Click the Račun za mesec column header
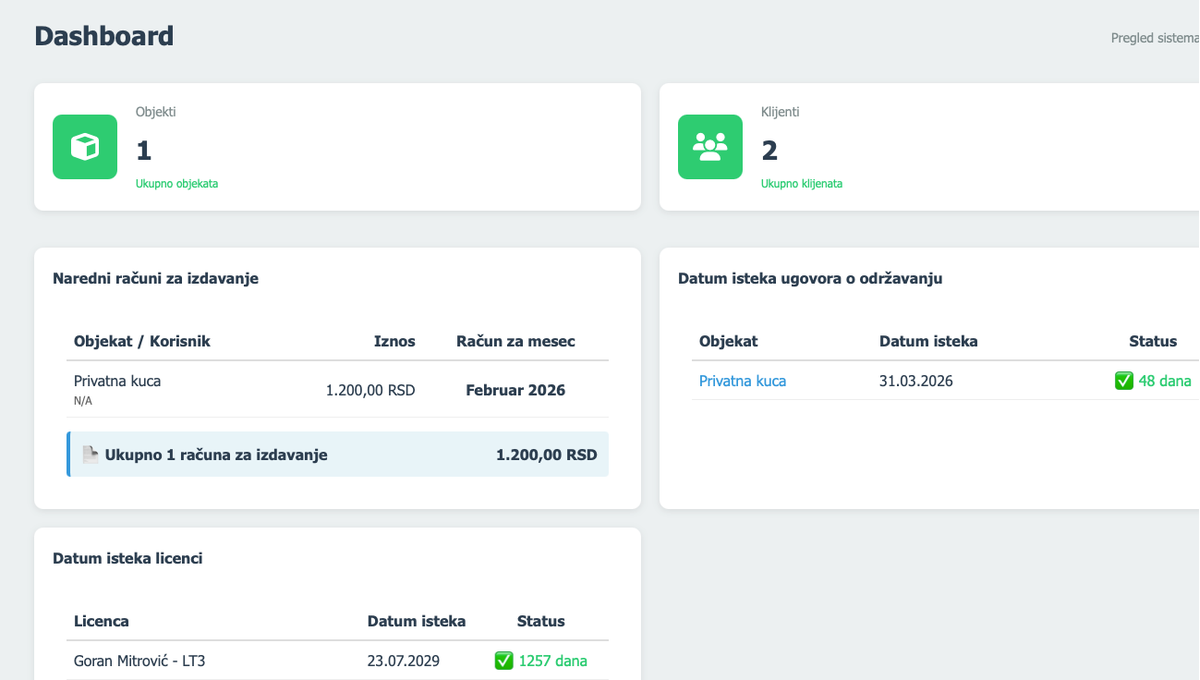Screen dimensions: 1200x680 coord(515,341)
